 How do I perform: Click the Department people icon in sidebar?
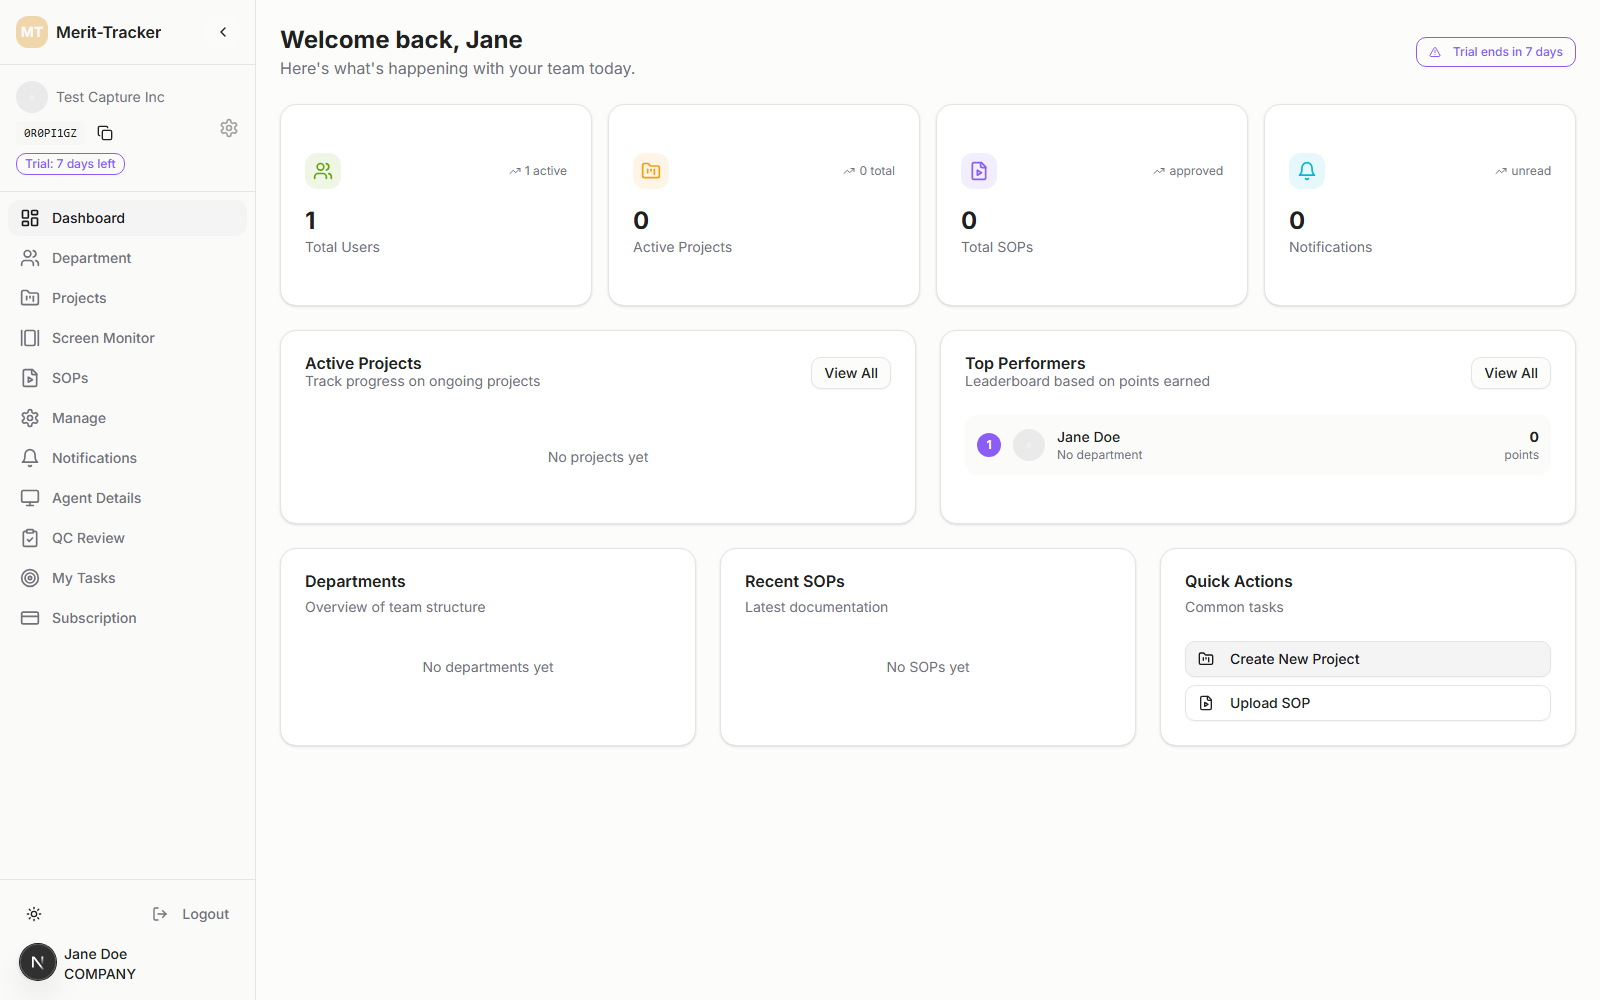coord(30,258)
